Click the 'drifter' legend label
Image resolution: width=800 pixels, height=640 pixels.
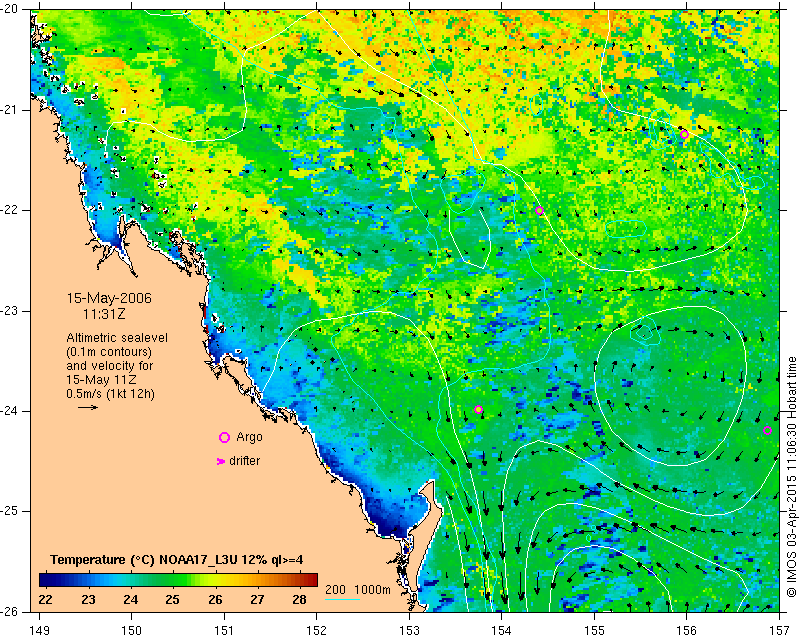point(244,461)
